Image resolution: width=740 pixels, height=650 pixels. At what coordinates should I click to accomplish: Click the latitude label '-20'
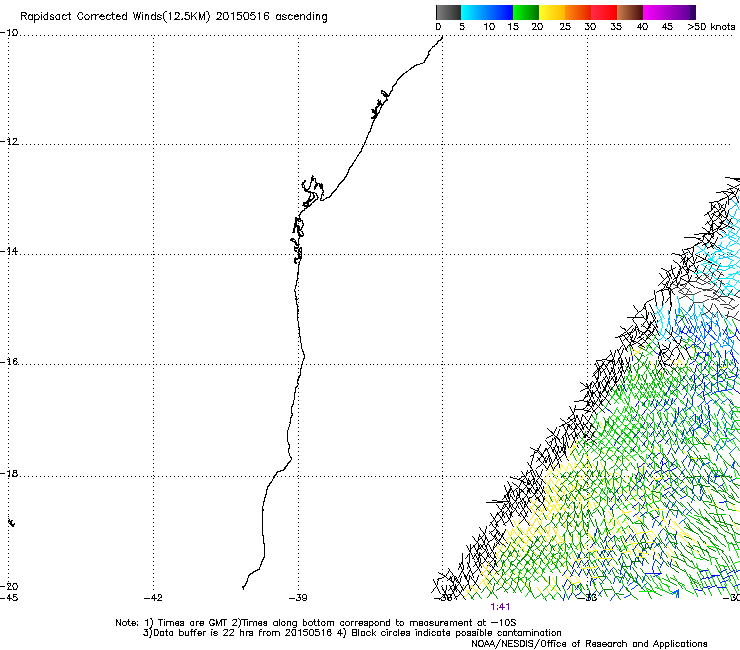9,586
